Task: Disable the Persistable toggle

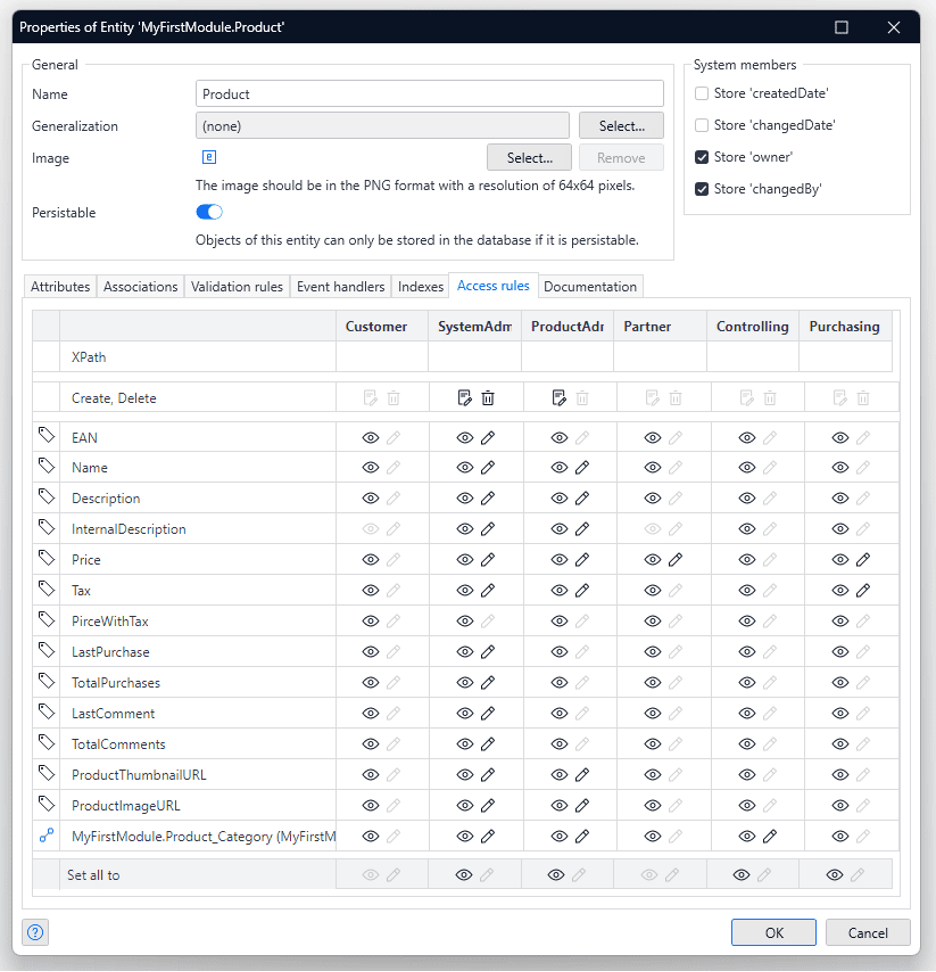Action: coord(208,212)
